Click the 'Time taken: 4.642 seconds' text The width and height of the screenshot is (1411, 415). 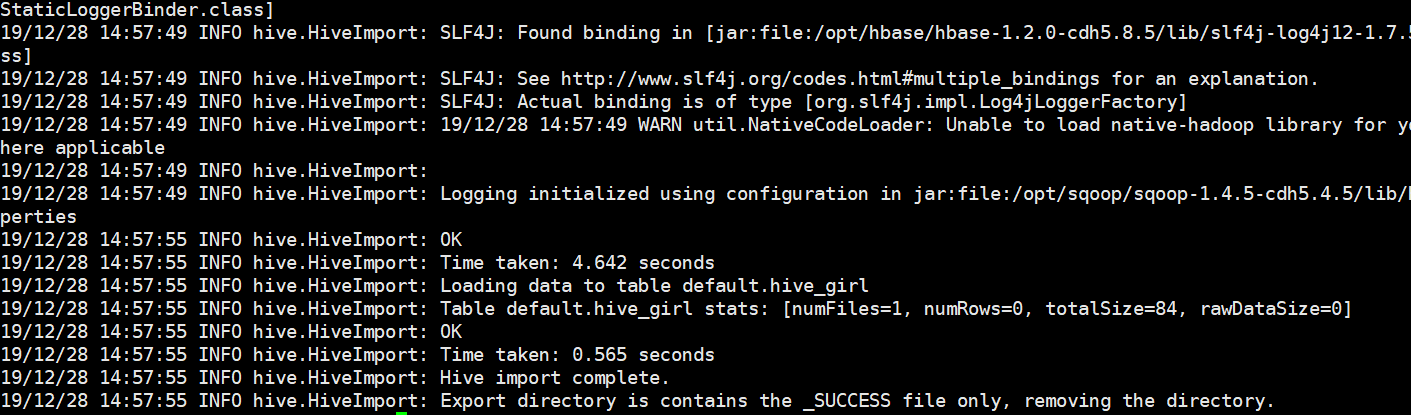(x=577, y=262)
